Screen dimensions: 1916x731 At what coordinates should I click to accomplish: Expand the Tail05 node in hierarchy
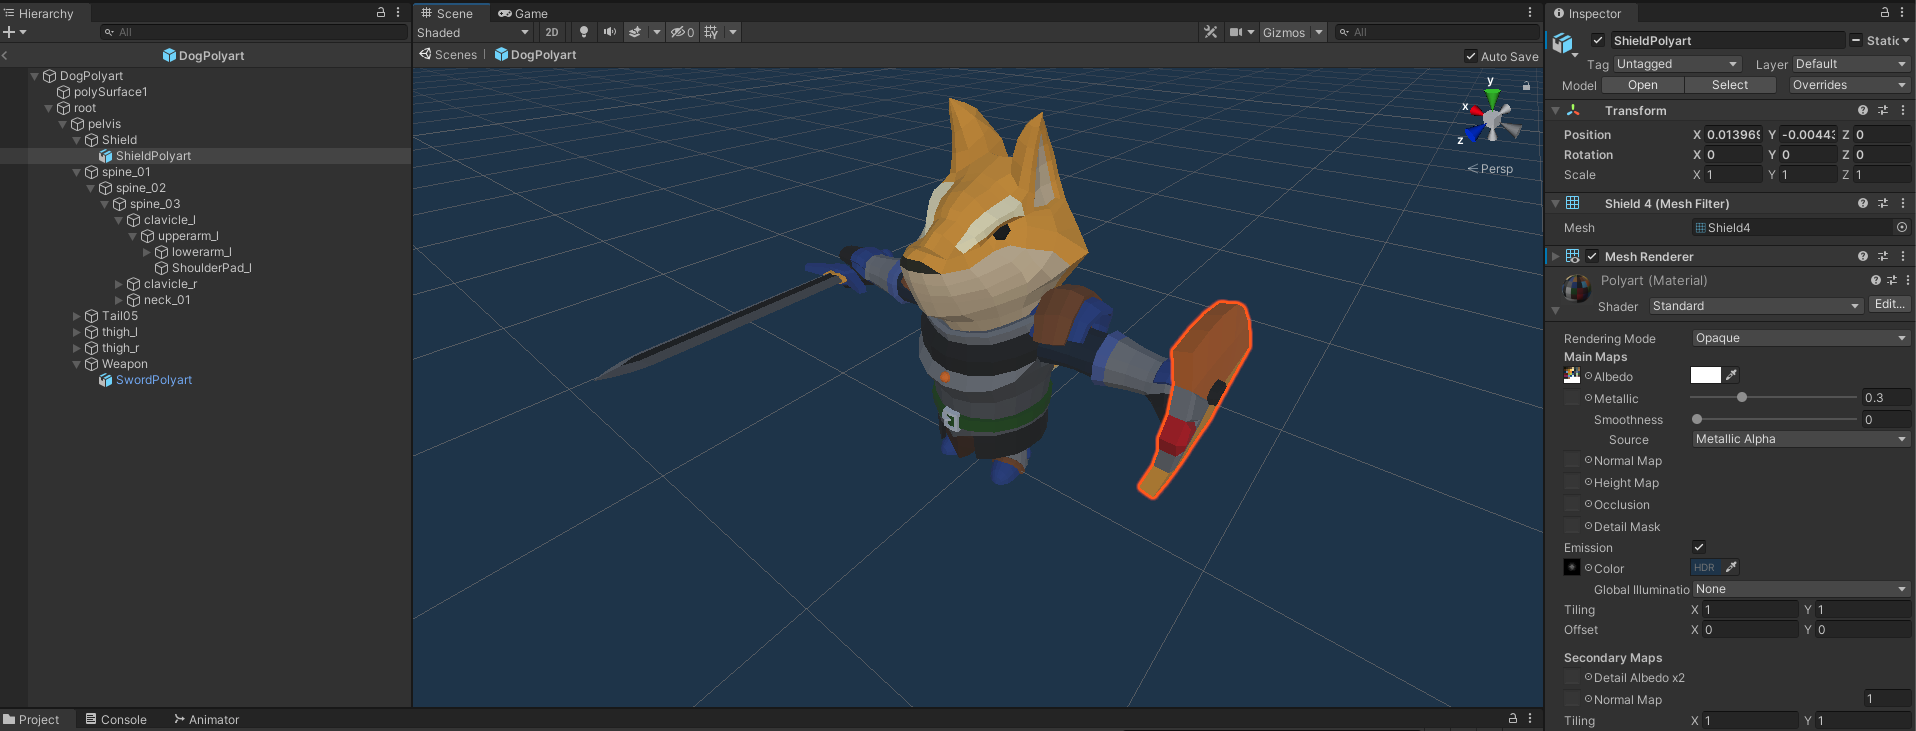coord(77,316)
